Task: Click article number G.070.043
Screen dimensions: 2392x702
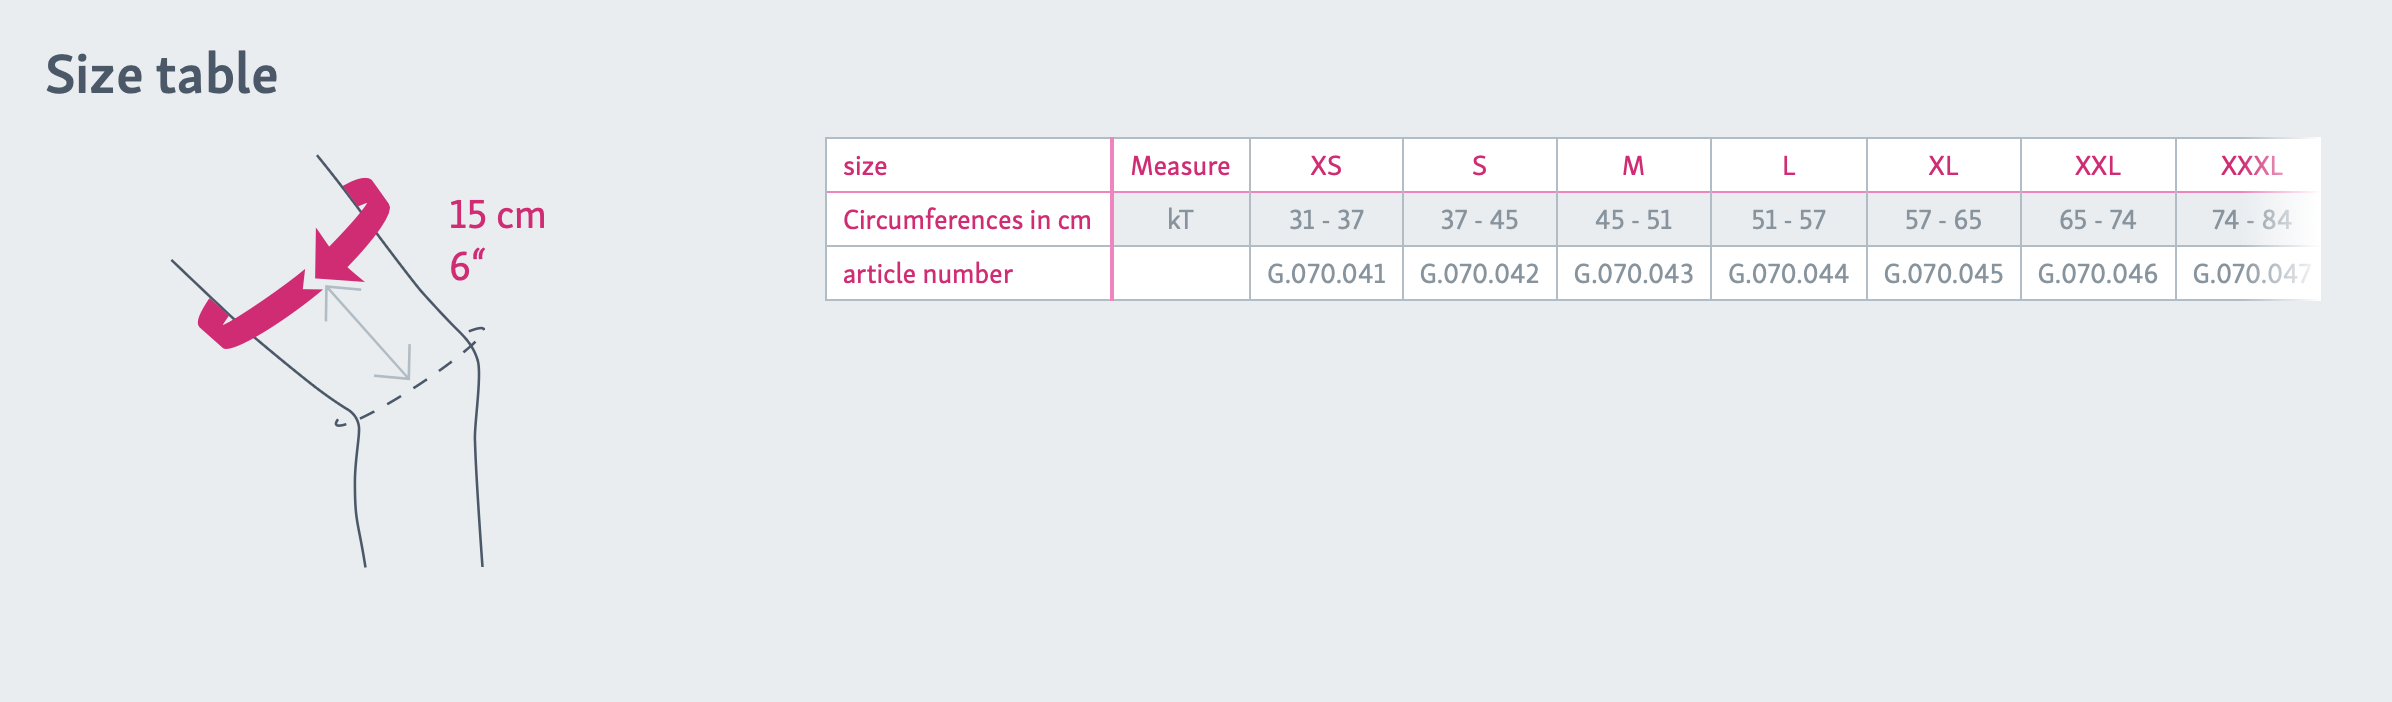Action: [x=1633, y=274]
